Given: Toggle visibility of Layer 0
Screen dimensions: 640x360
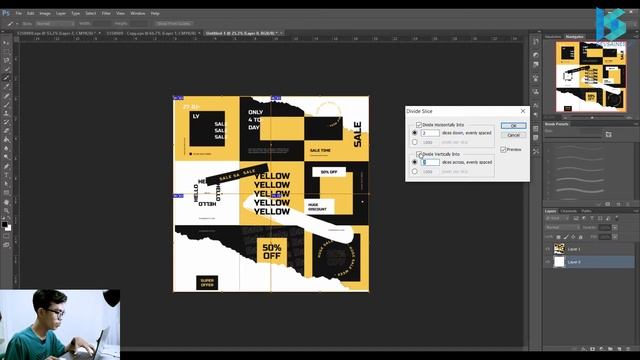Looking at the screenshot, I should [548, 262].
